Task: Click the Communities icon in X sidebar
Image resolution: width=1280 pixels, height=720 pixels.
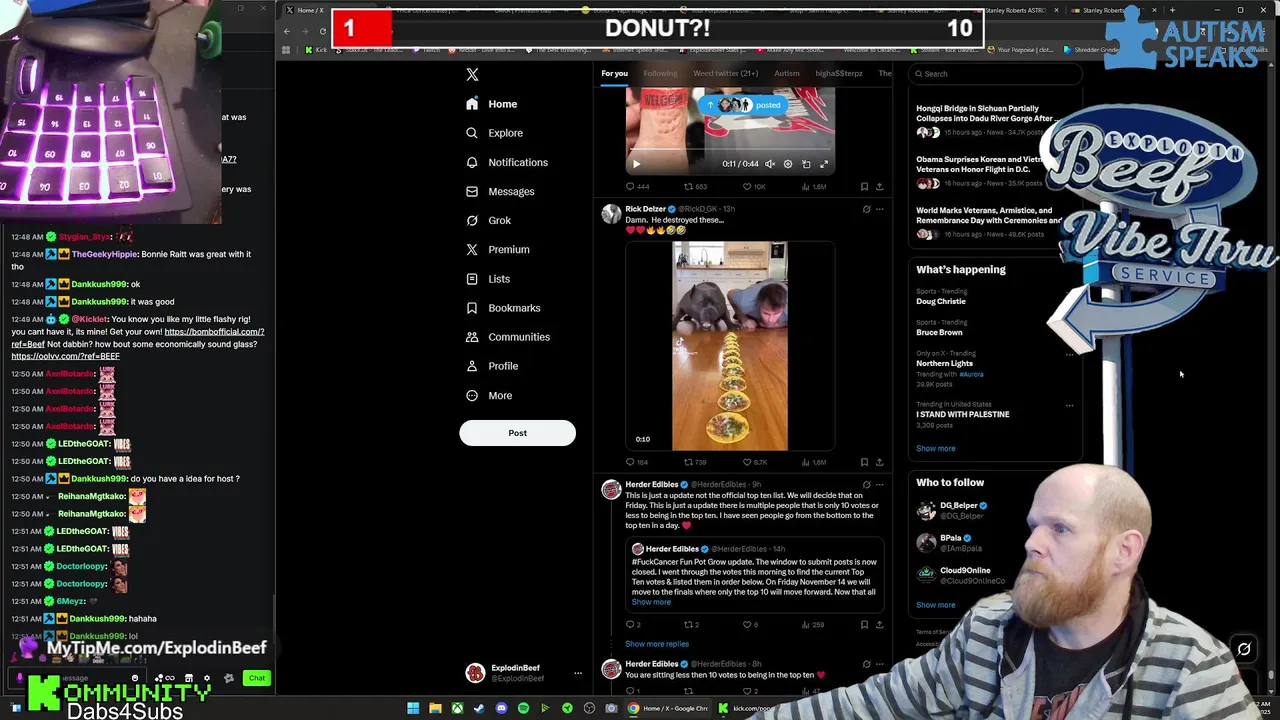Action: click(472, 337)
